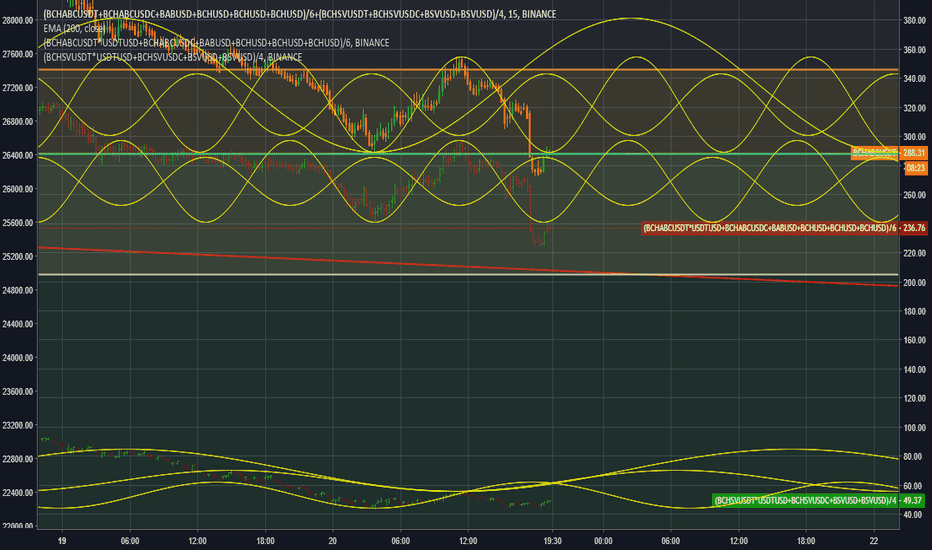Click 25600.00 on the left price scale
Viewport: 932px width, 550px height.
tap(18, 223)
